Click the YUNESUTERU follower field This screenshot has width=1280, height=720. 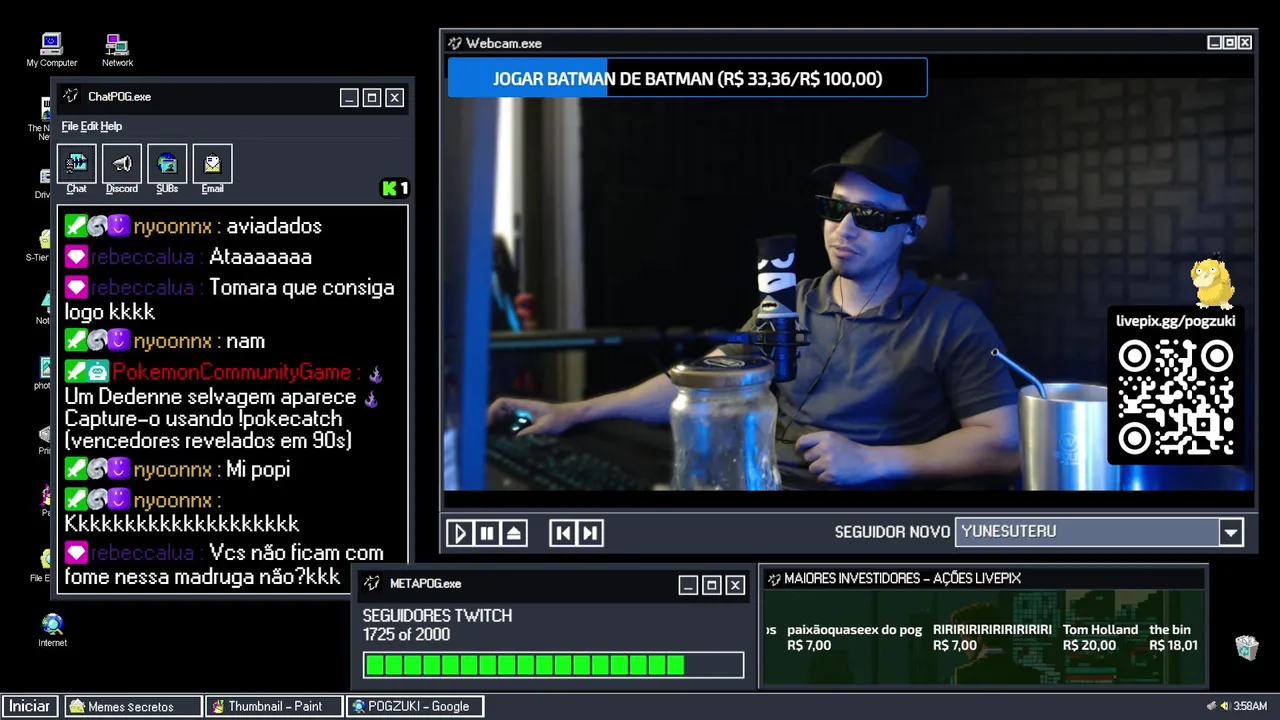pyautogui.click(x=1087, y=532)
